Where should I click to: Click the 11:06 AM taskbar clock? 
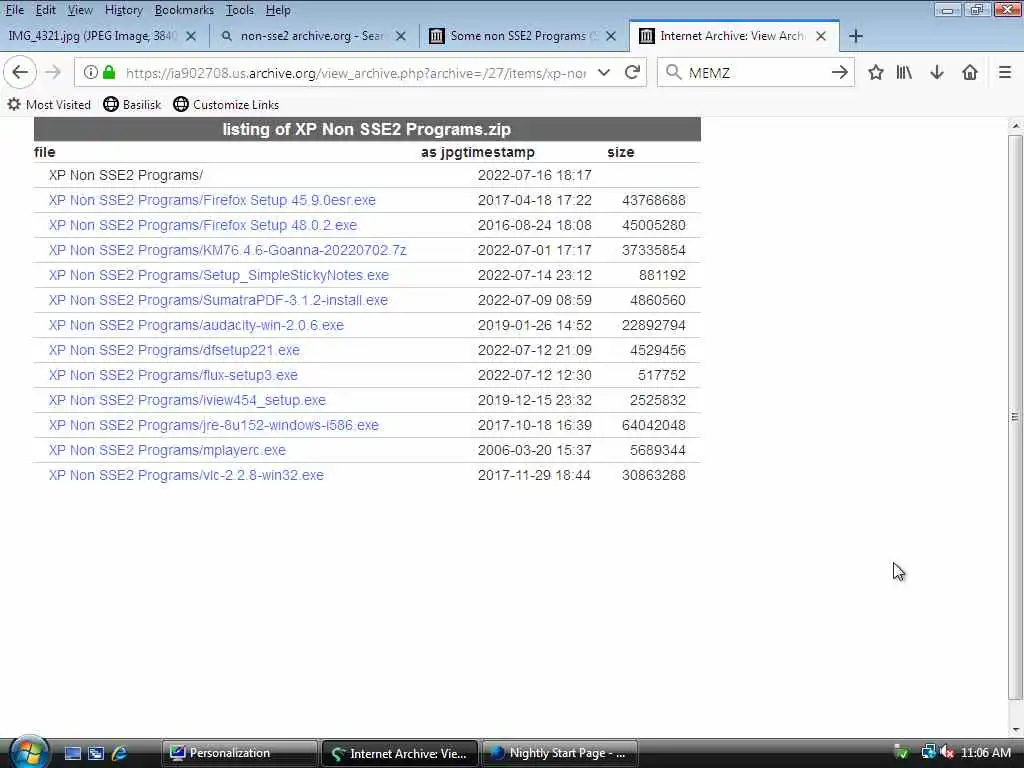pyautogui.click(x=986, y=753)
